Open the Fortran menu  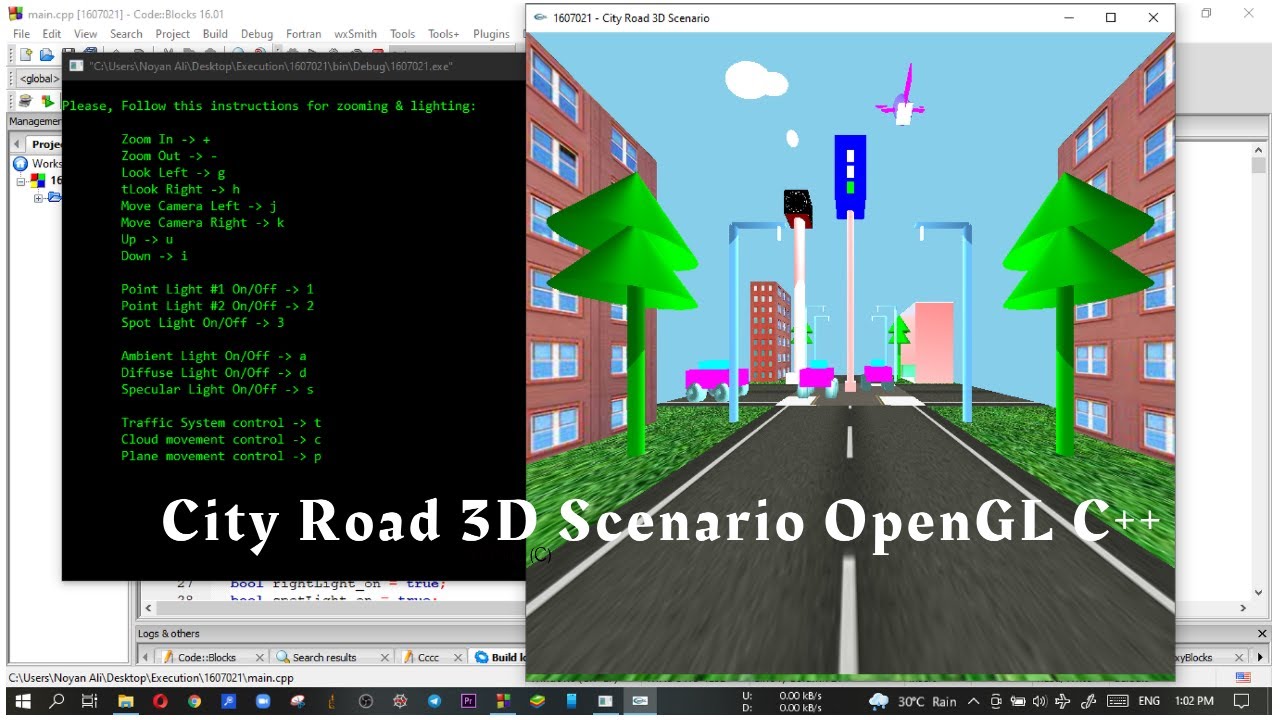(304, 34)
